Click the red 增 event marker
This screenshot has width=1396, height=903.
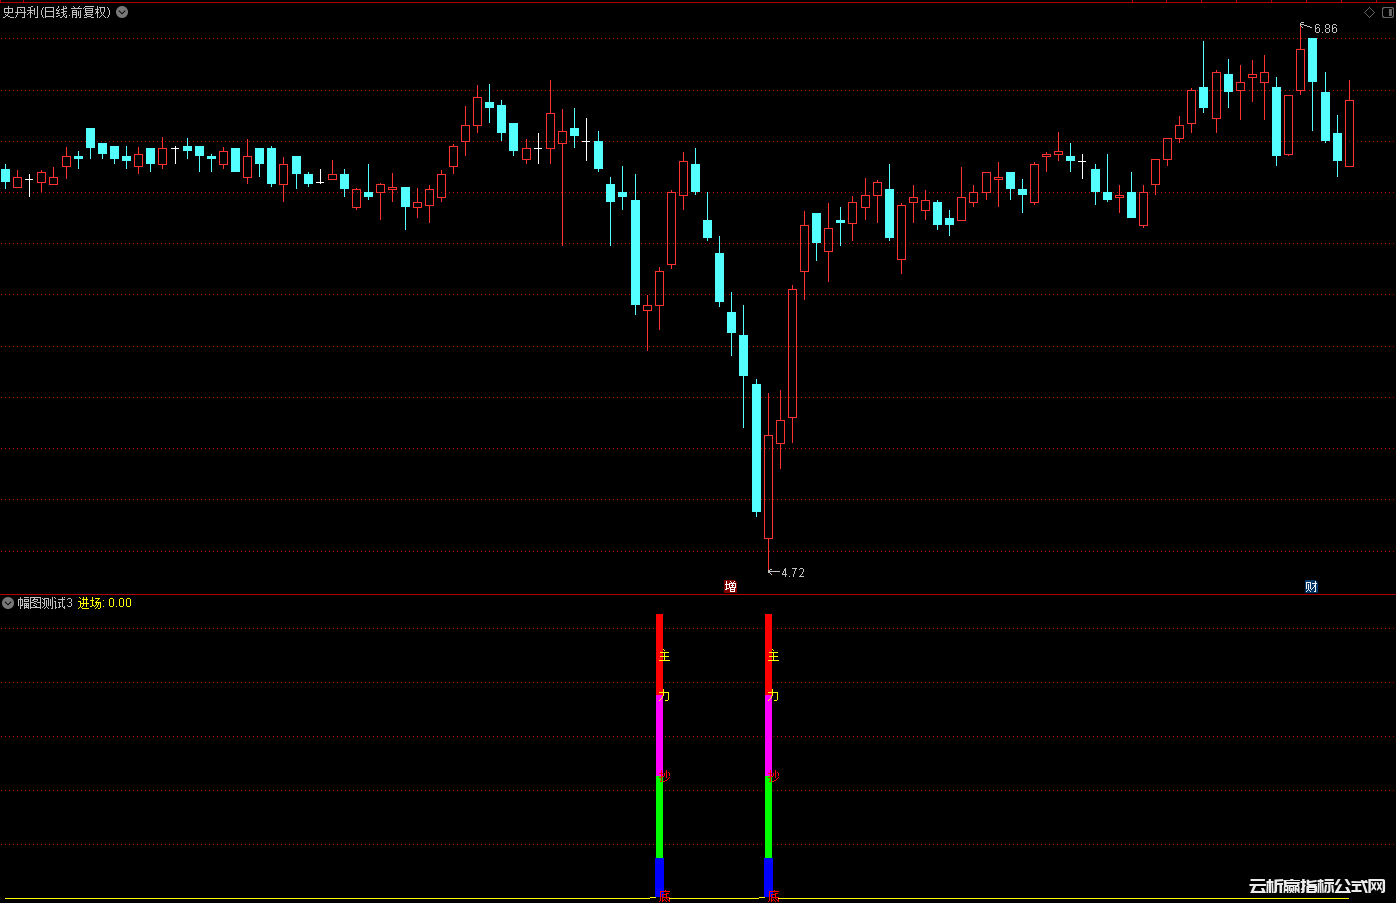[x=730, y=586]
